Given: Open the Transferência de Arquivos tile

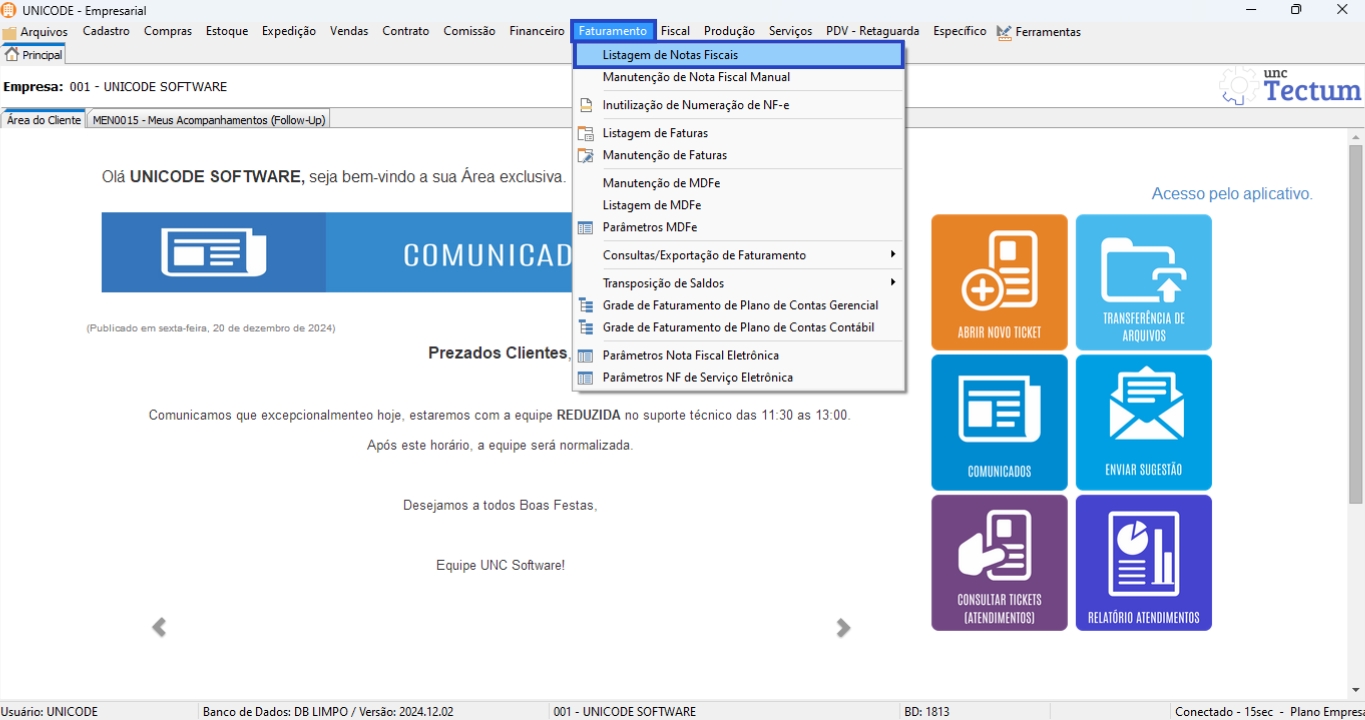Looking at the screenshot, I should (1143, 282).
